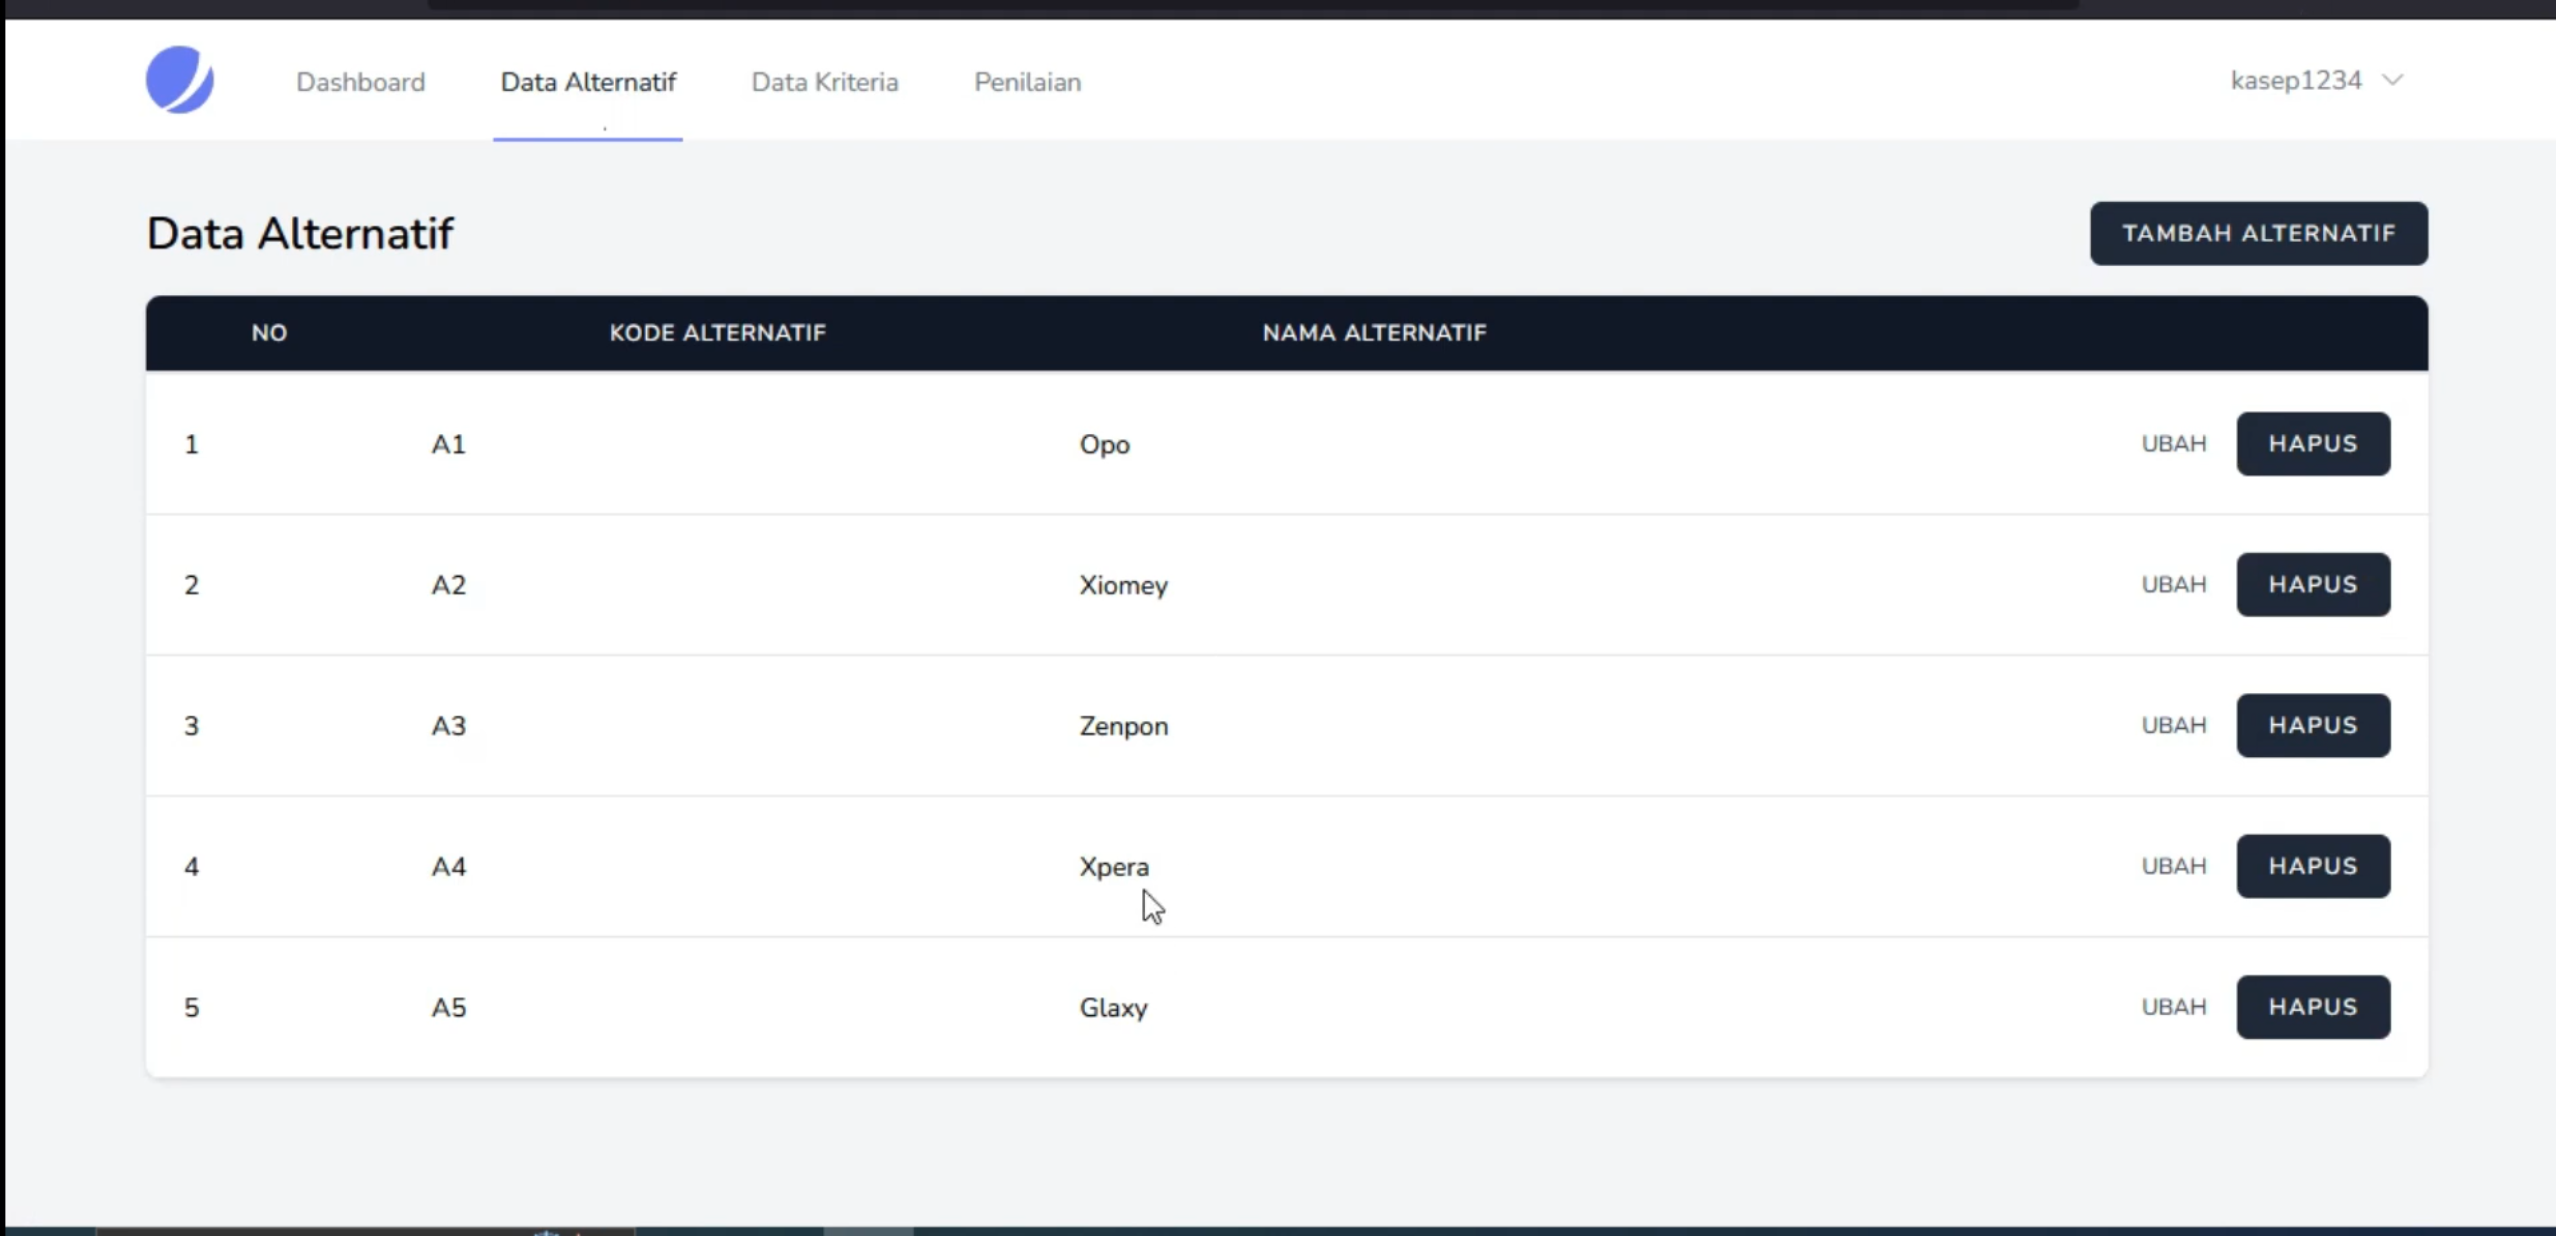Click the chevron next to kasep1234
This screenshot has height=1236, width=2556.
click(x=2392, y=80)
